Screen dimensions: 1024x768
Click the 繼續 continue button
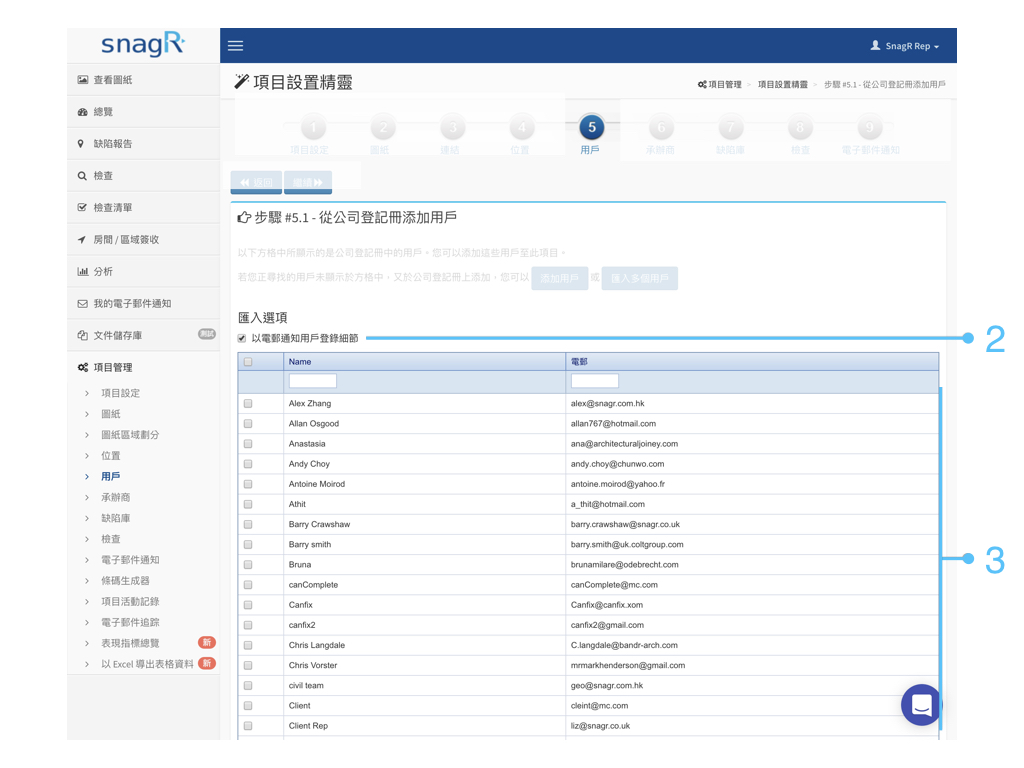pos(308,182)
